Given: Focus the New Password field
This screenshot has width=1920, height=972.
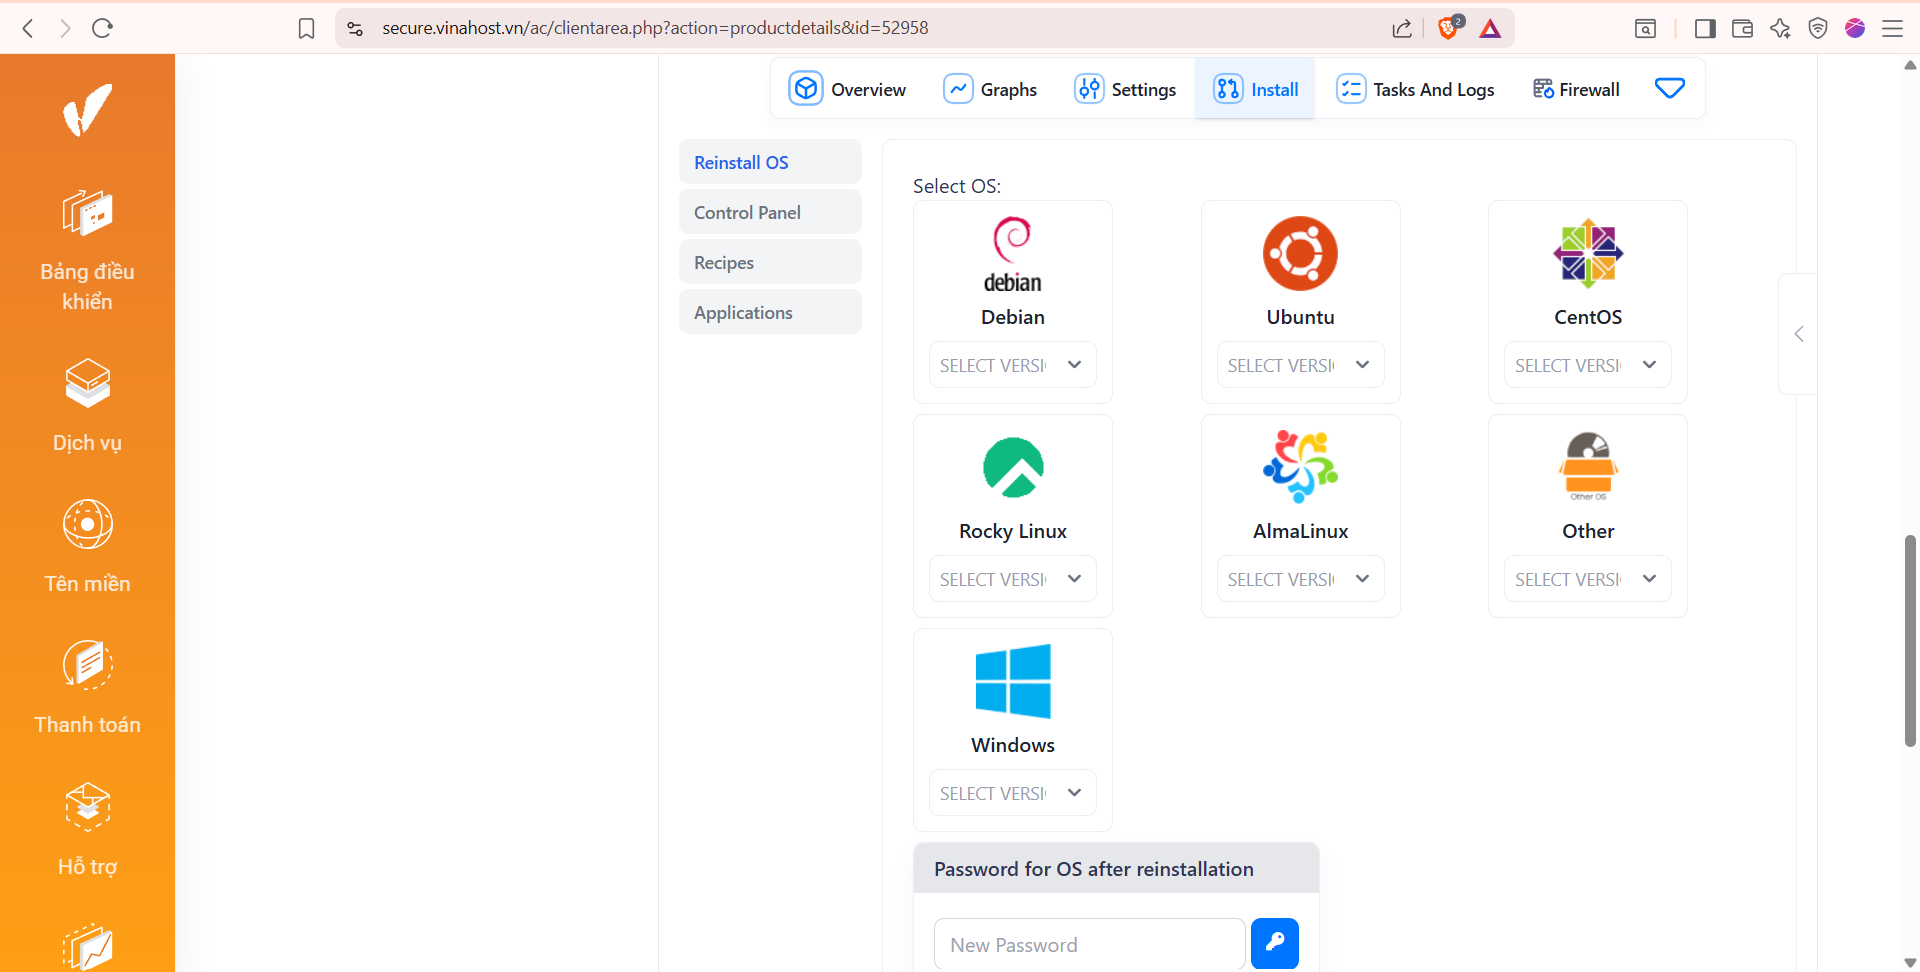Looking at the screenshot, I should 1090,944.
